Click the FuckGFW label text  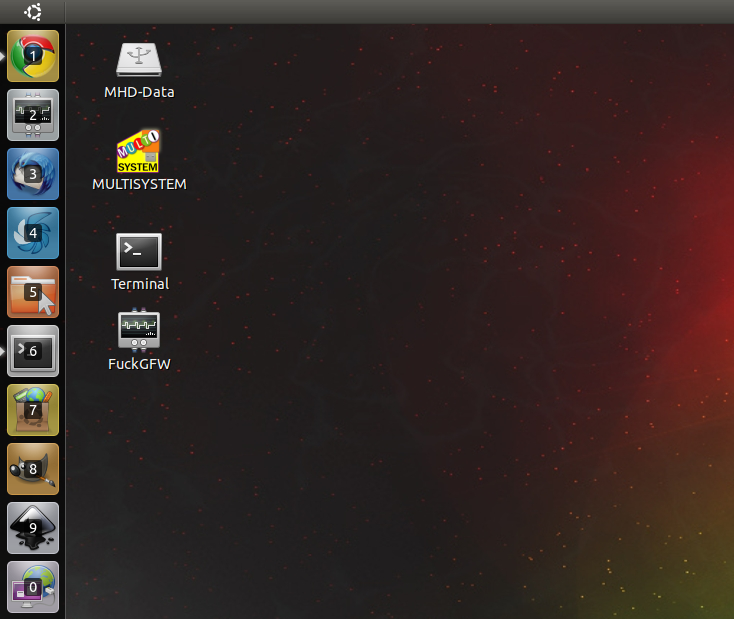(139, 364)
